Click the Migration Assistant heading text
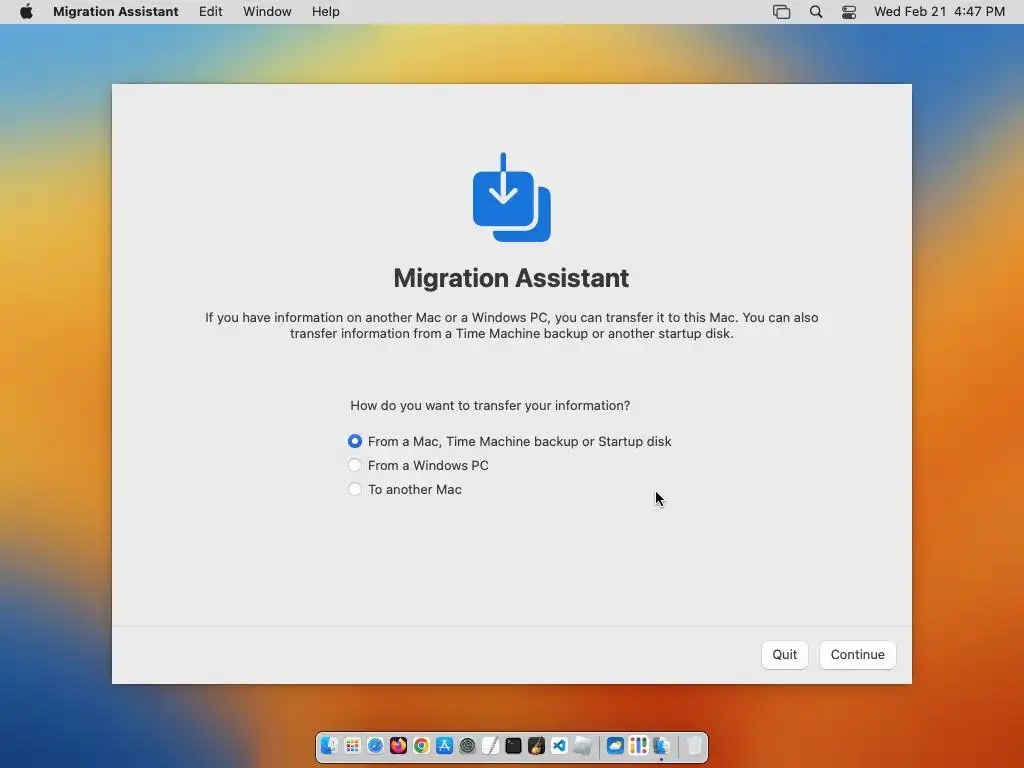 [x=511, y=278]
